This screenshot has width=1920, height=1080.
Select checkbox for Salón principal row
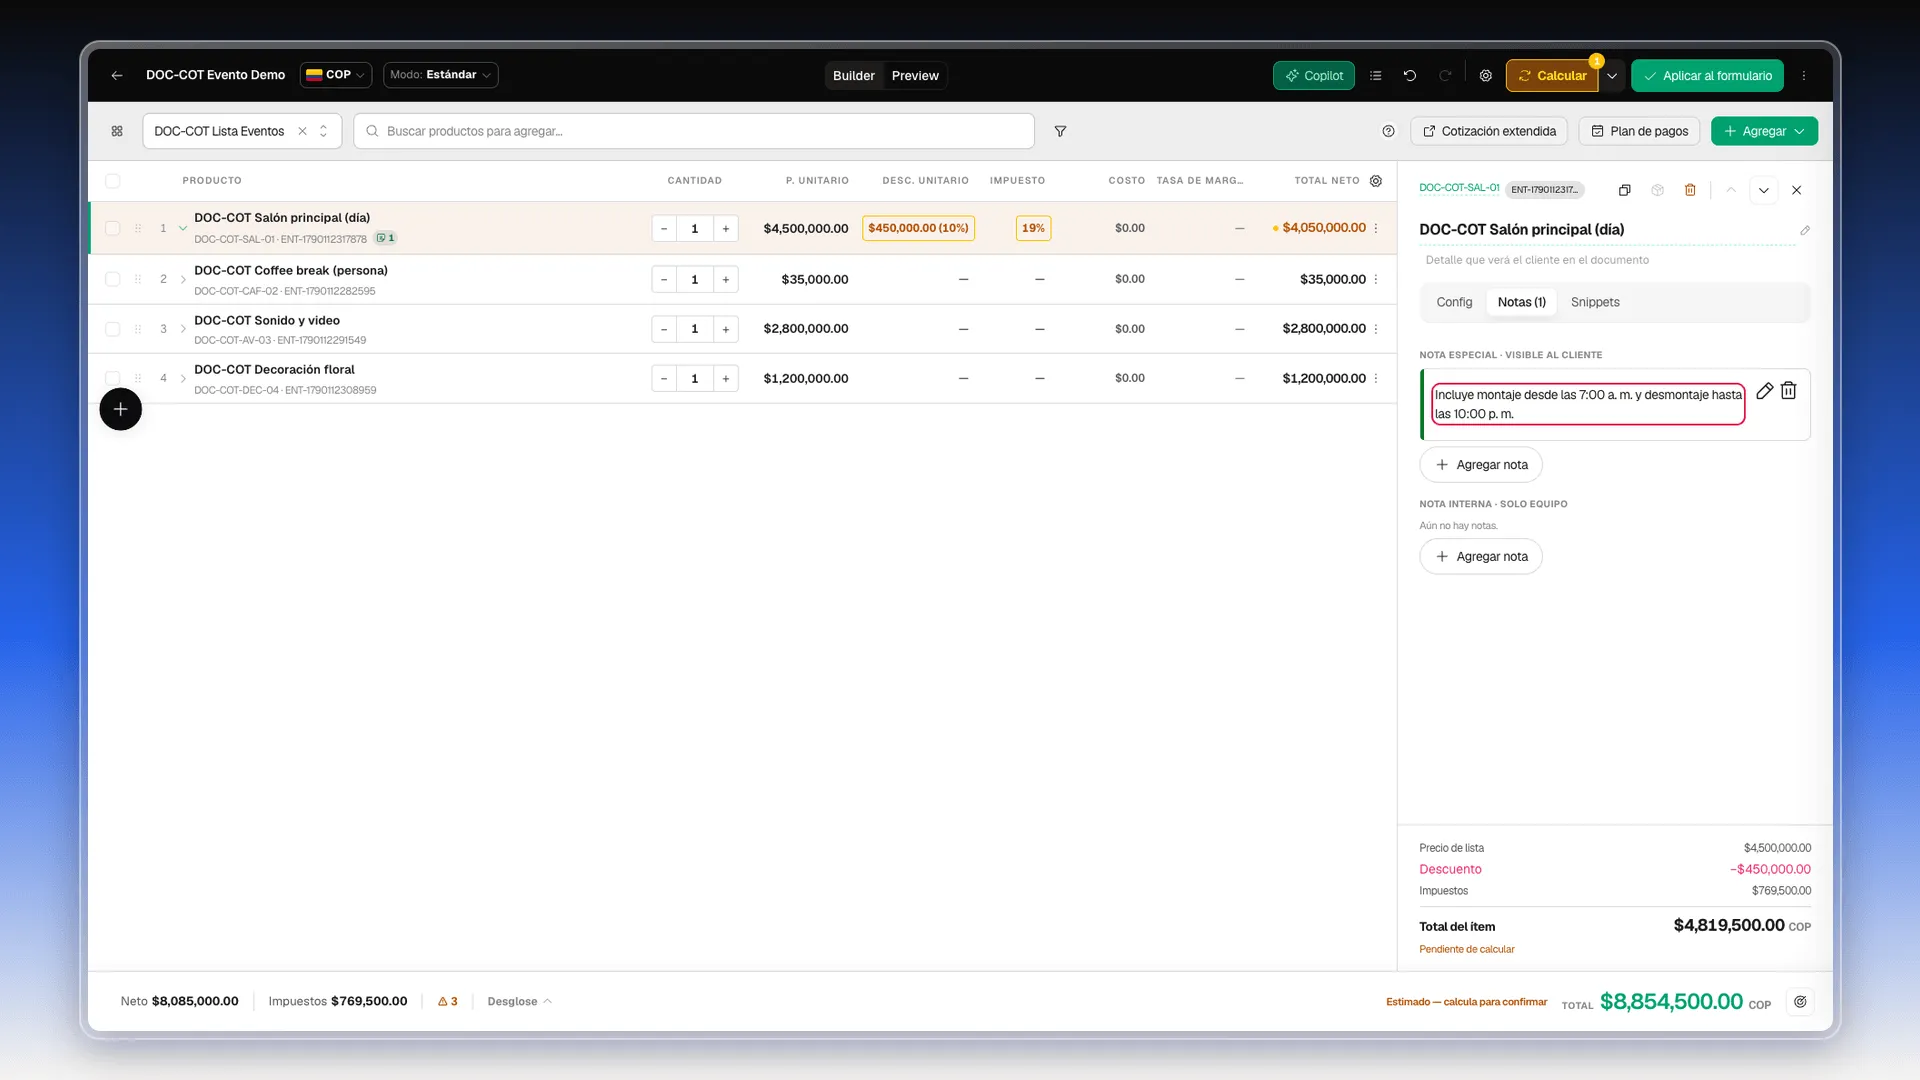[x=113, y=228]
